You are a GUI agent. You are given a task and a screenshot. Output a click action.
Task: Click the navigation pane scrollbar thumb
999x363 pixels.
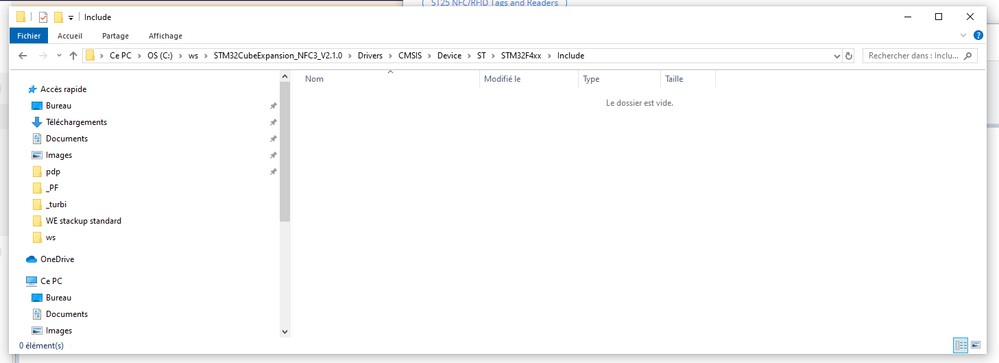[285, 152]
